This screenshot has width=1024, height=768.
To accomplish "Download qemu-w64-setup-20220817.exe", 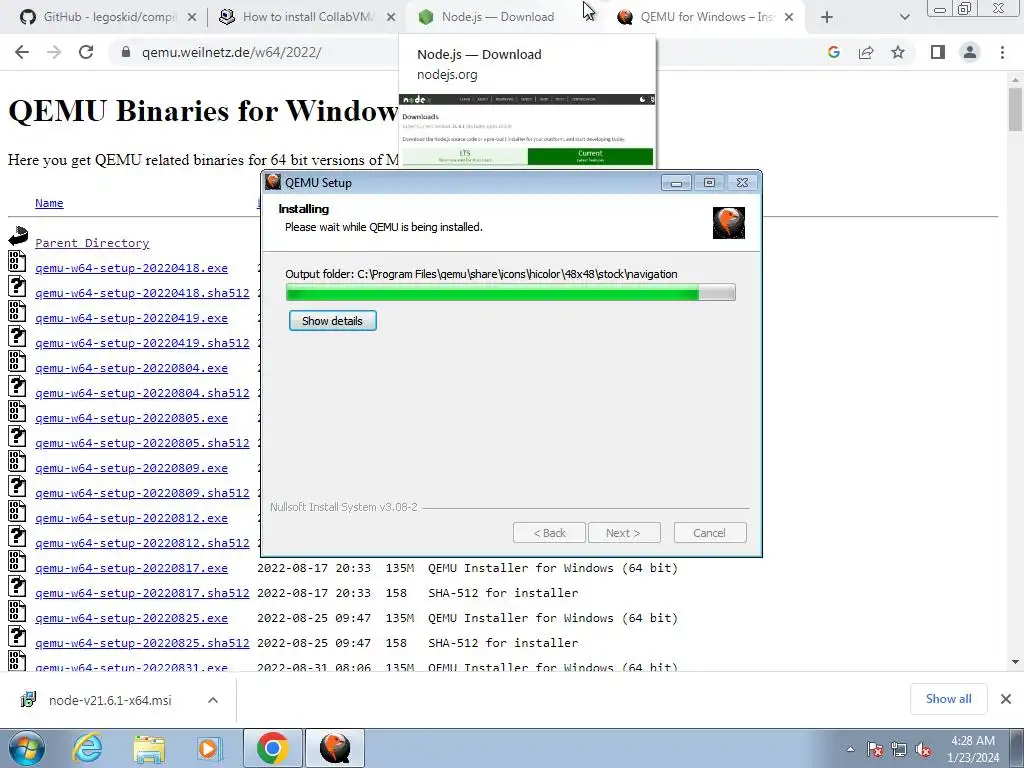I will pos(131,568).
